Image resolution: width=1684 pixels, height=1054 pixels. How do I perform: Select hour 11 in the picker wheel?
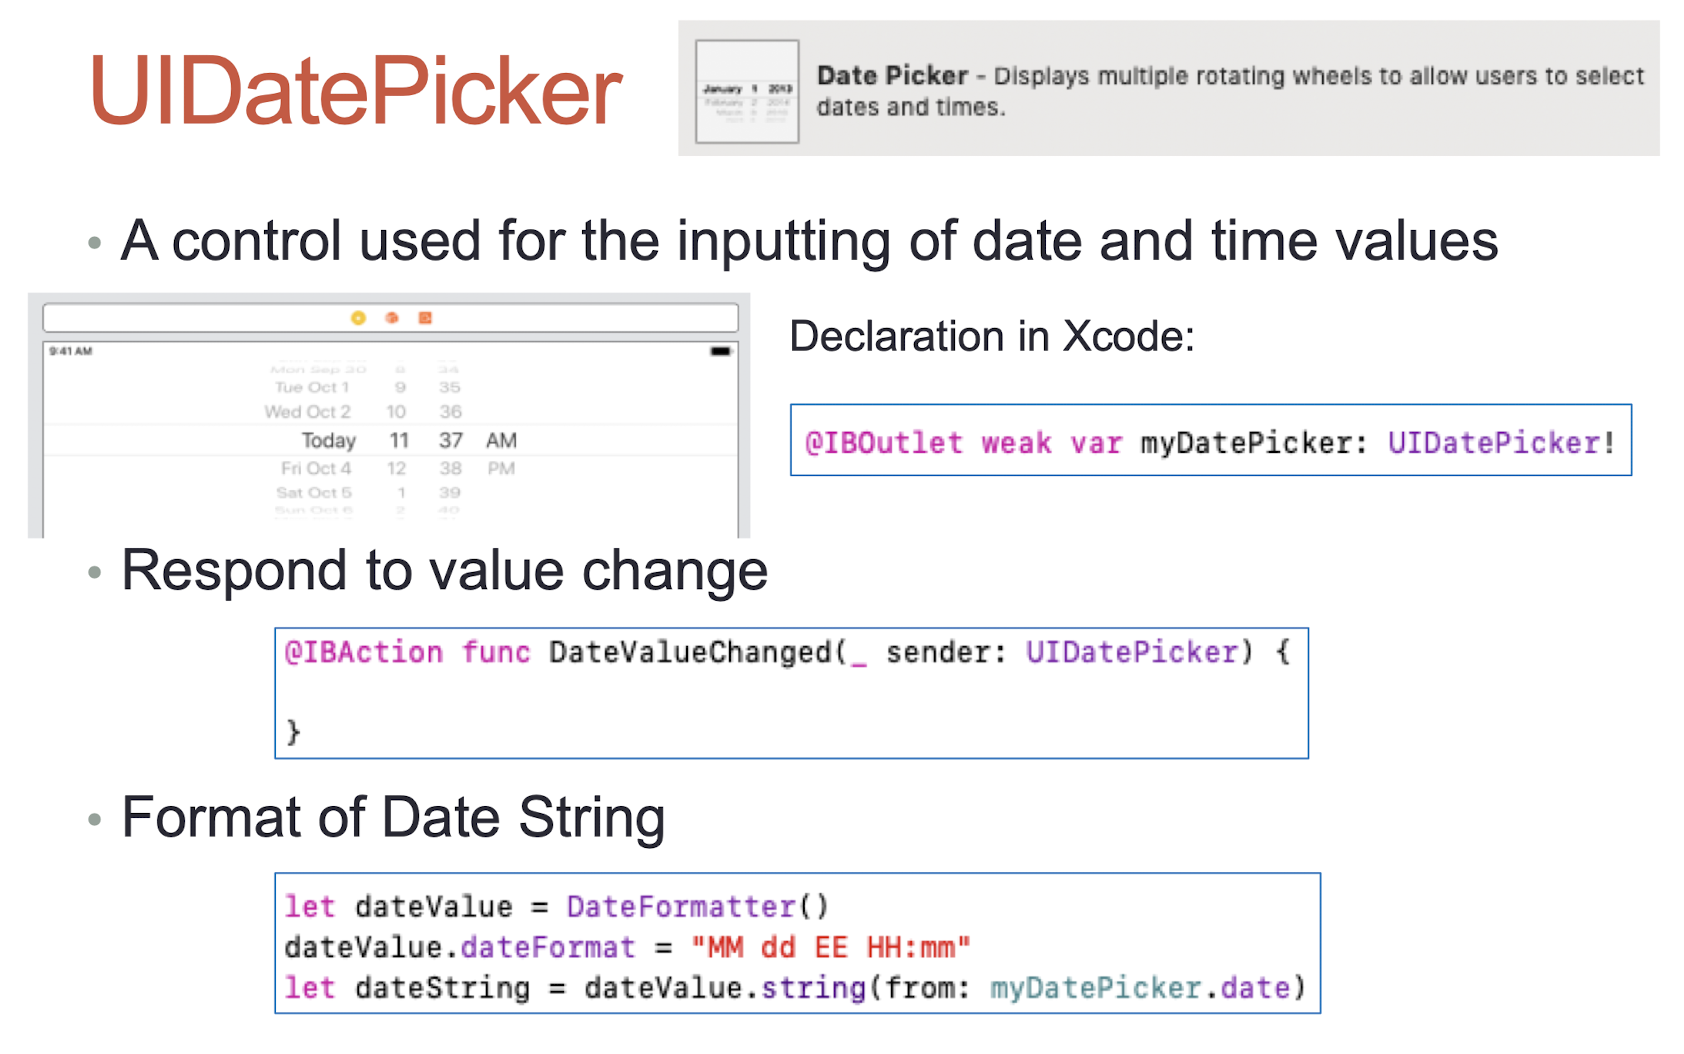point(399,441)
